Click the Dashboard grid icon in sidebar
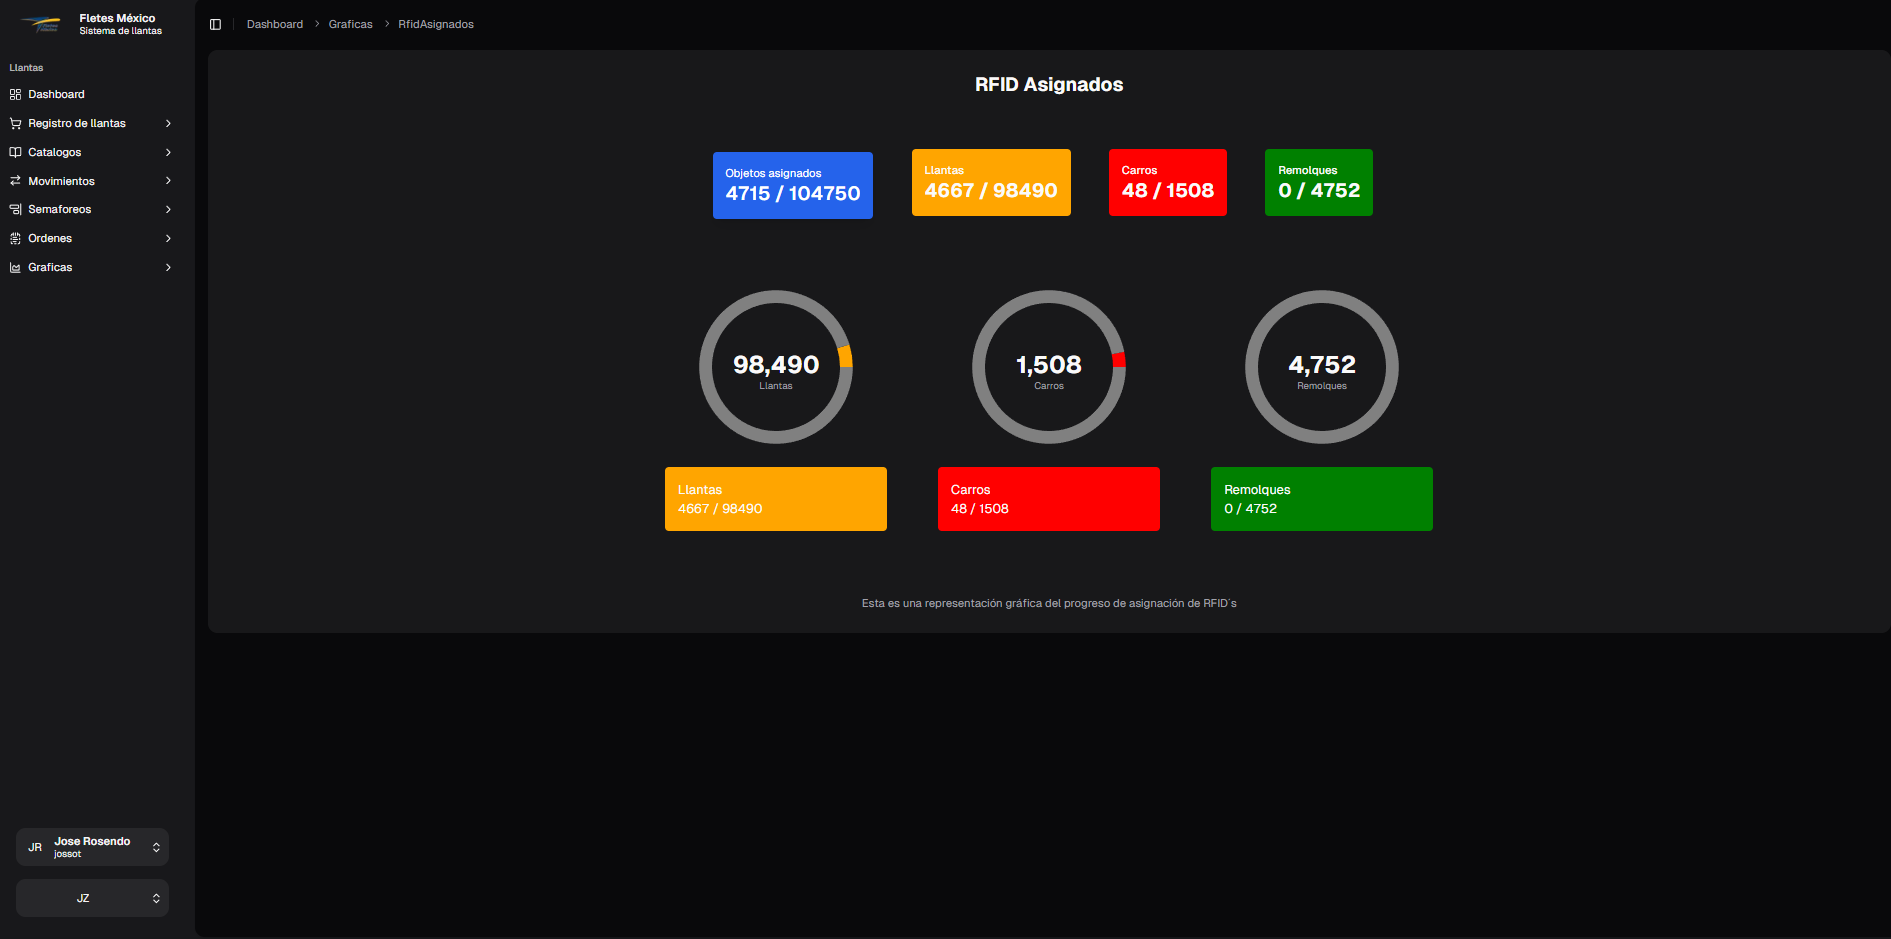Image resolution: width=1891 pixels, height=939 pixels. coord(15,94)
